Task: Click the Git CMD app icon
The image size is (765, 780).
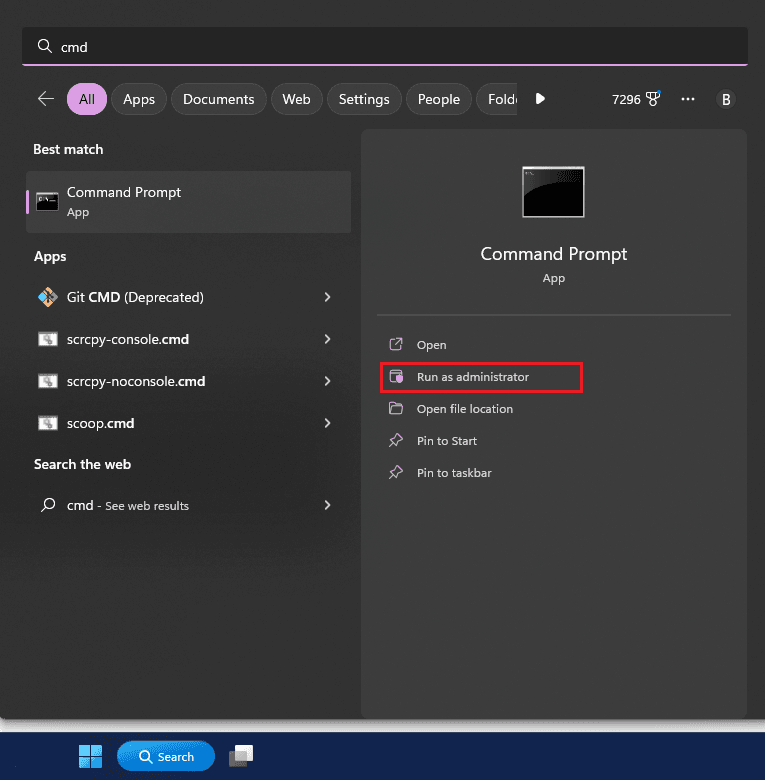Action: pos(47,297)
